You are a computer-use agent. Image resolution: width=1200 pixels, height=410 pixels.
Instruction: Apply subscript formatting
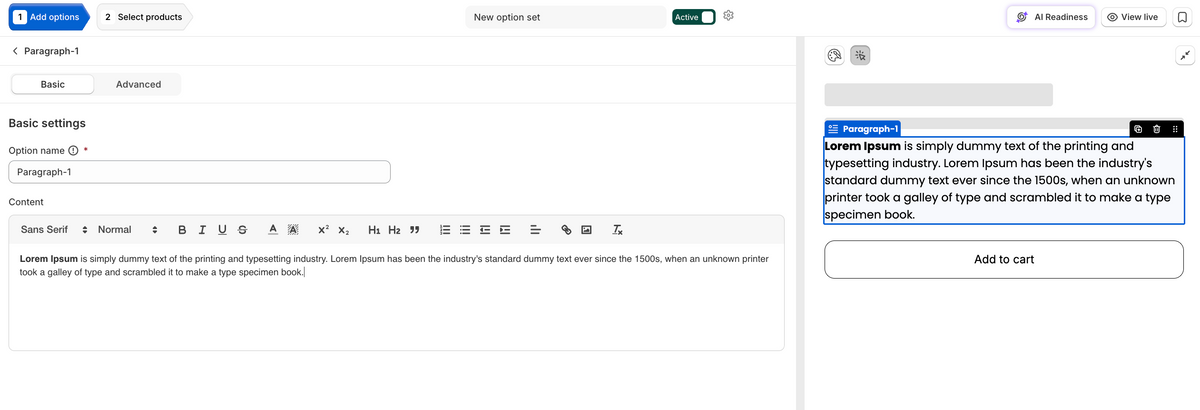(343, 230)
